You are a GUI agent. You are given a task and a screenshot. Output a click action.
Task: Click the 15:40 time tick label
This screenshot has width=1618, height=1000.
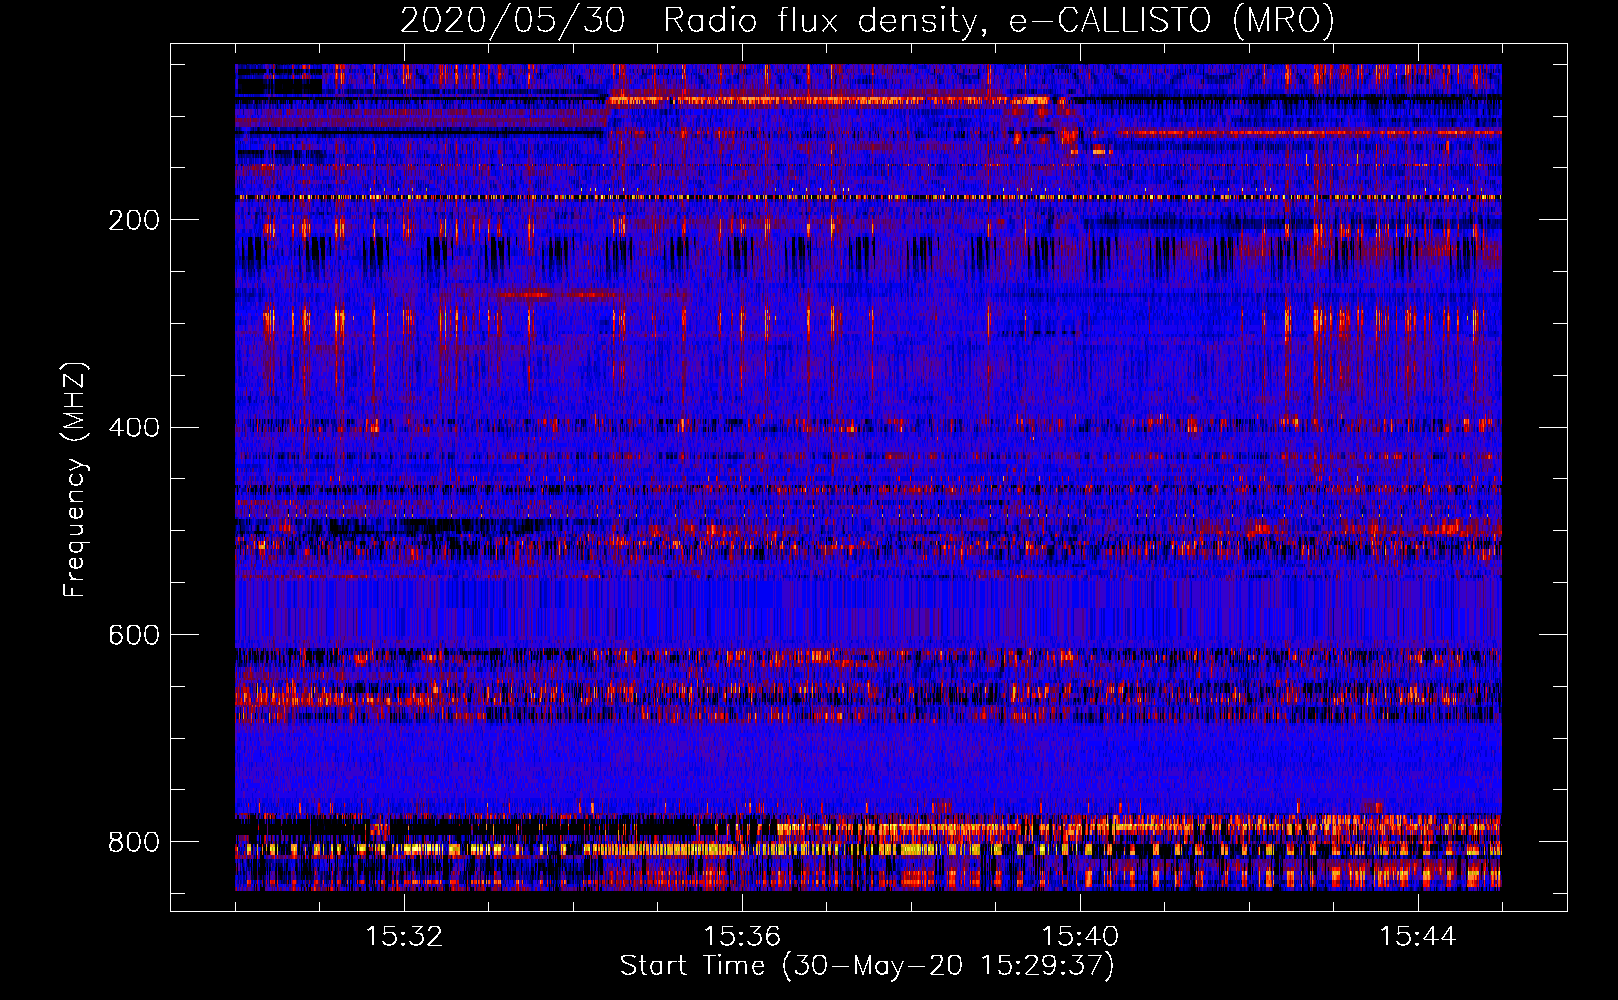[1080, 937]
